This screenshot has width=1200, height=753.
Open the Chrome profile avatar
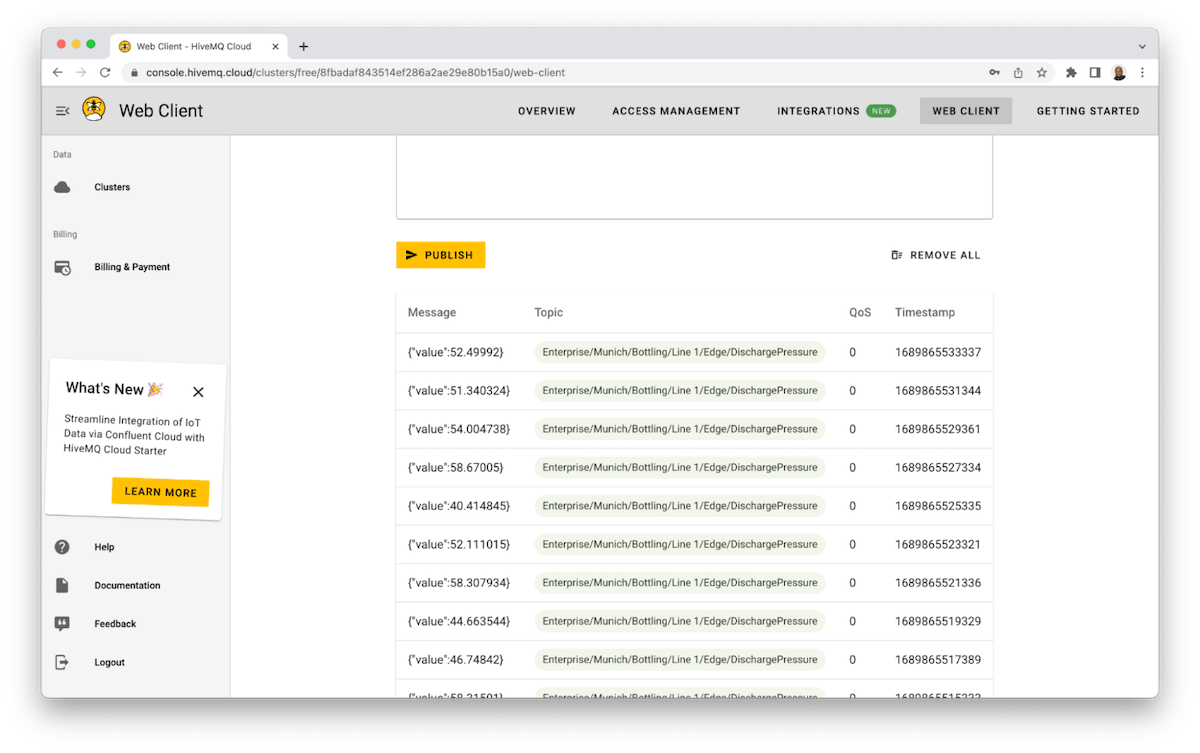[x=1119, y=73]
